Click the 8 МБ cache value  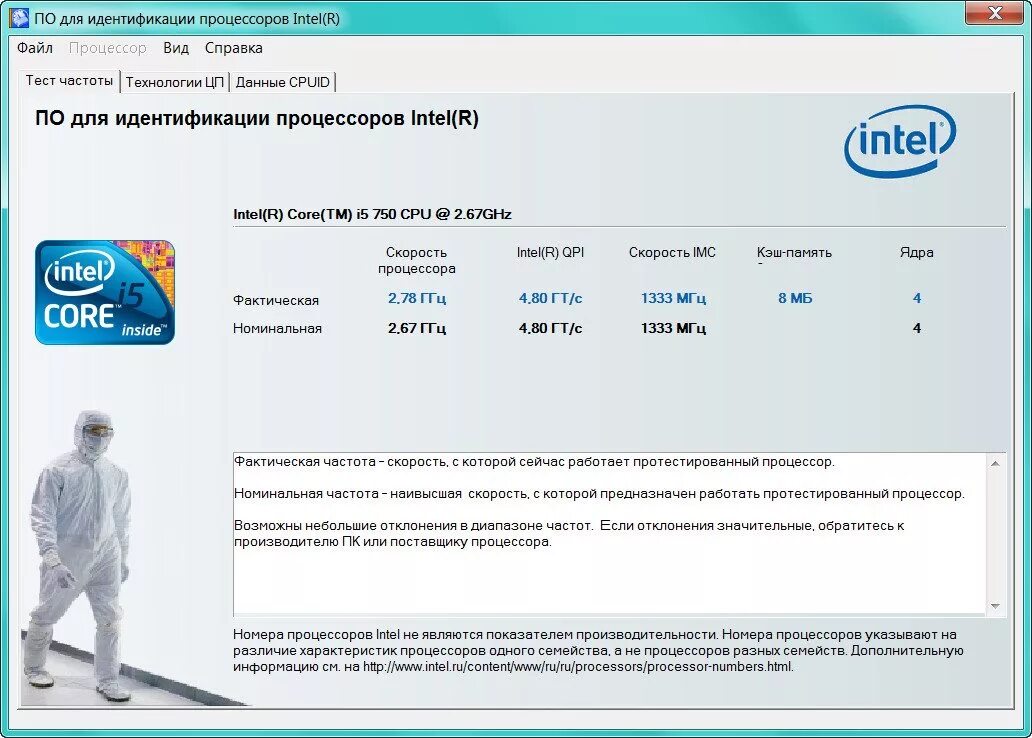coord(795,298)
